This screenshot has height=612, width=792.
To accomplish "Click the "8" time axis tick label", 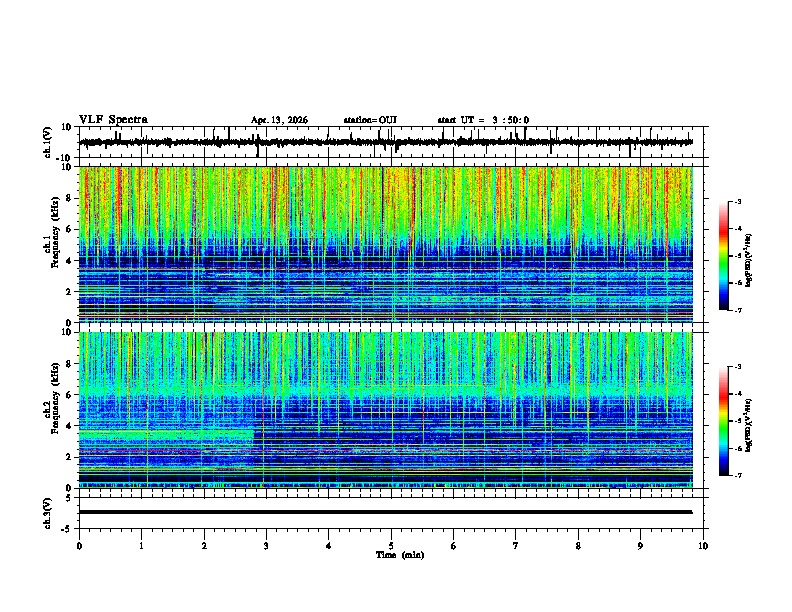I will point(578,546).
